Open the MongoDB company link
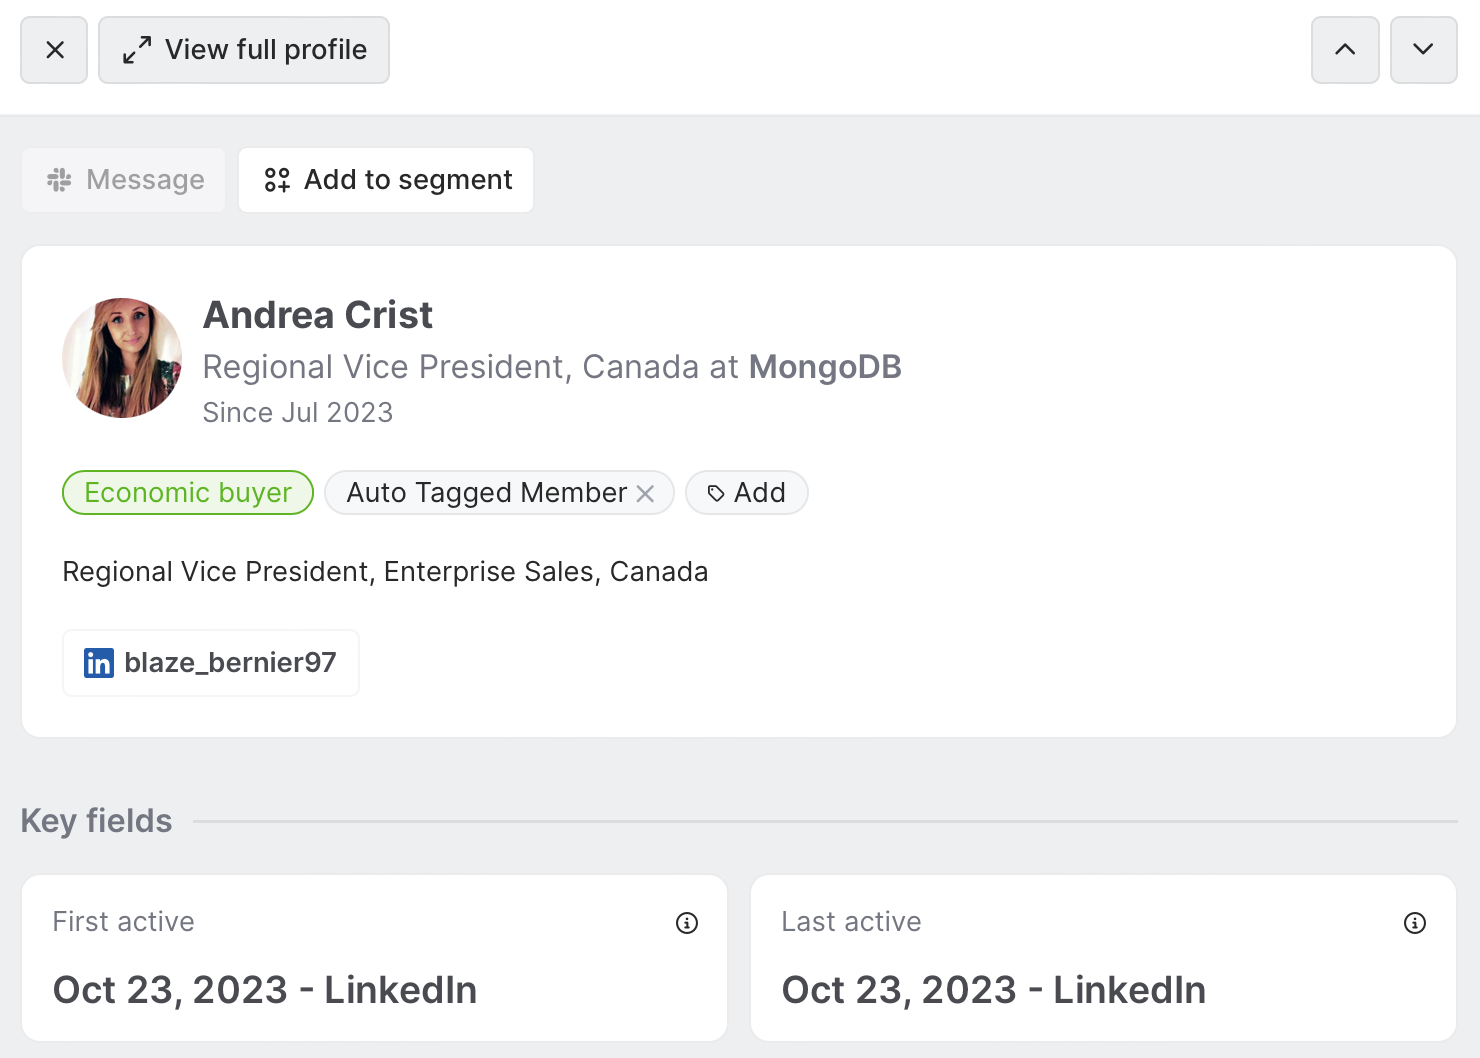 point(825,367)
